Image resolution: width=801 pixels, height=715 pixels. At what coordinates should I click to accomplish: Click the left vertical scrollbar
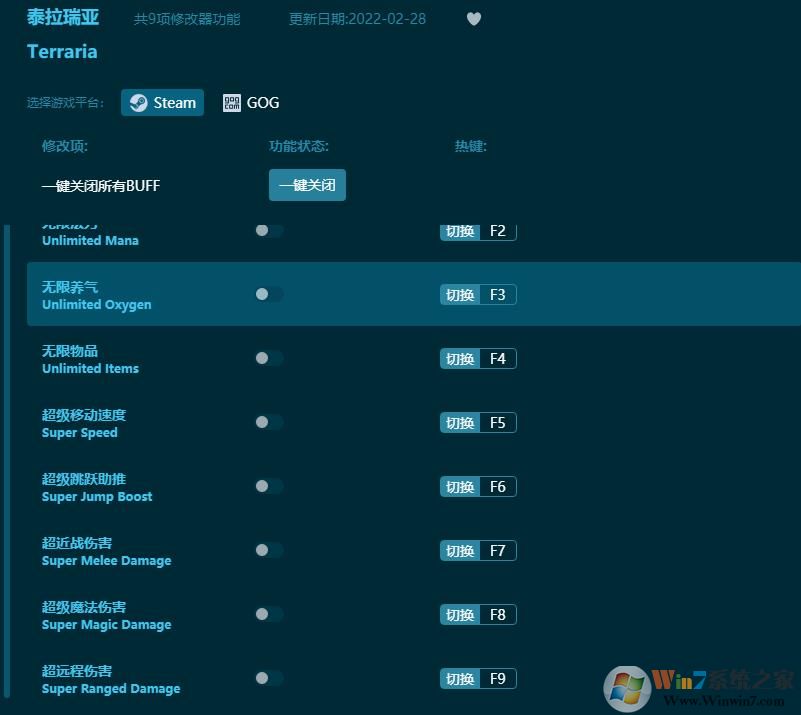coord(7,461)
